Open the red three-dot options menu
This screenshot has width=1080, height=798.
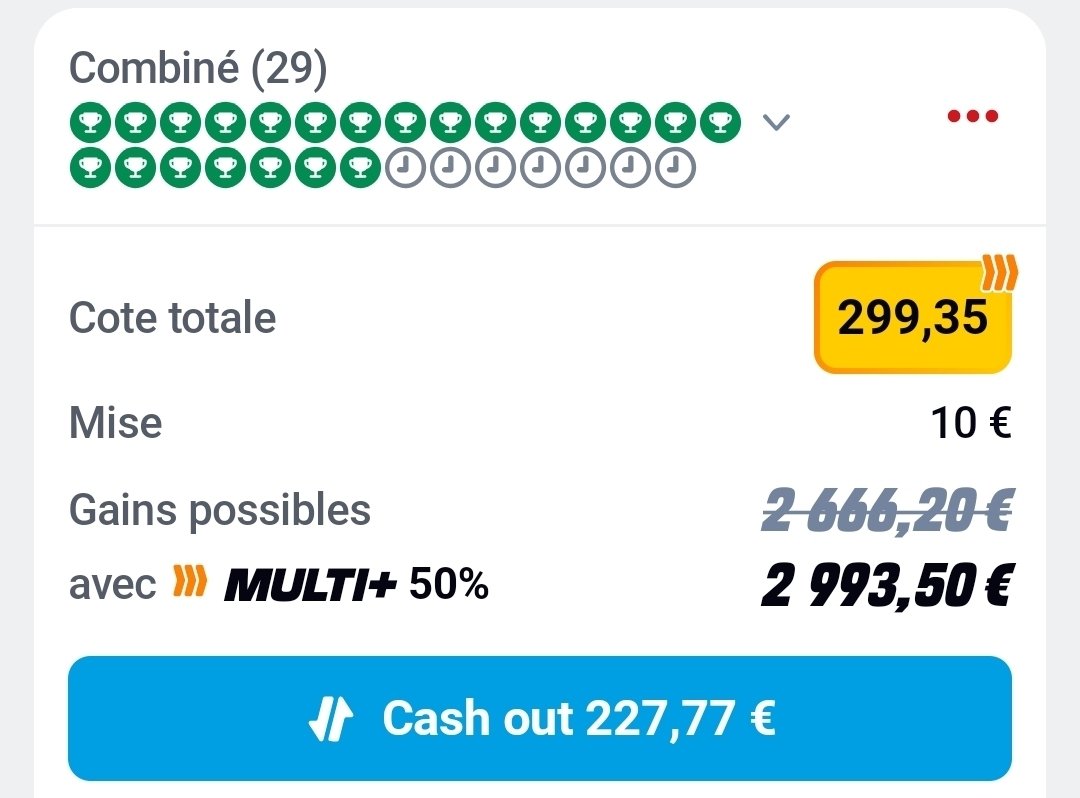(972, 116)
